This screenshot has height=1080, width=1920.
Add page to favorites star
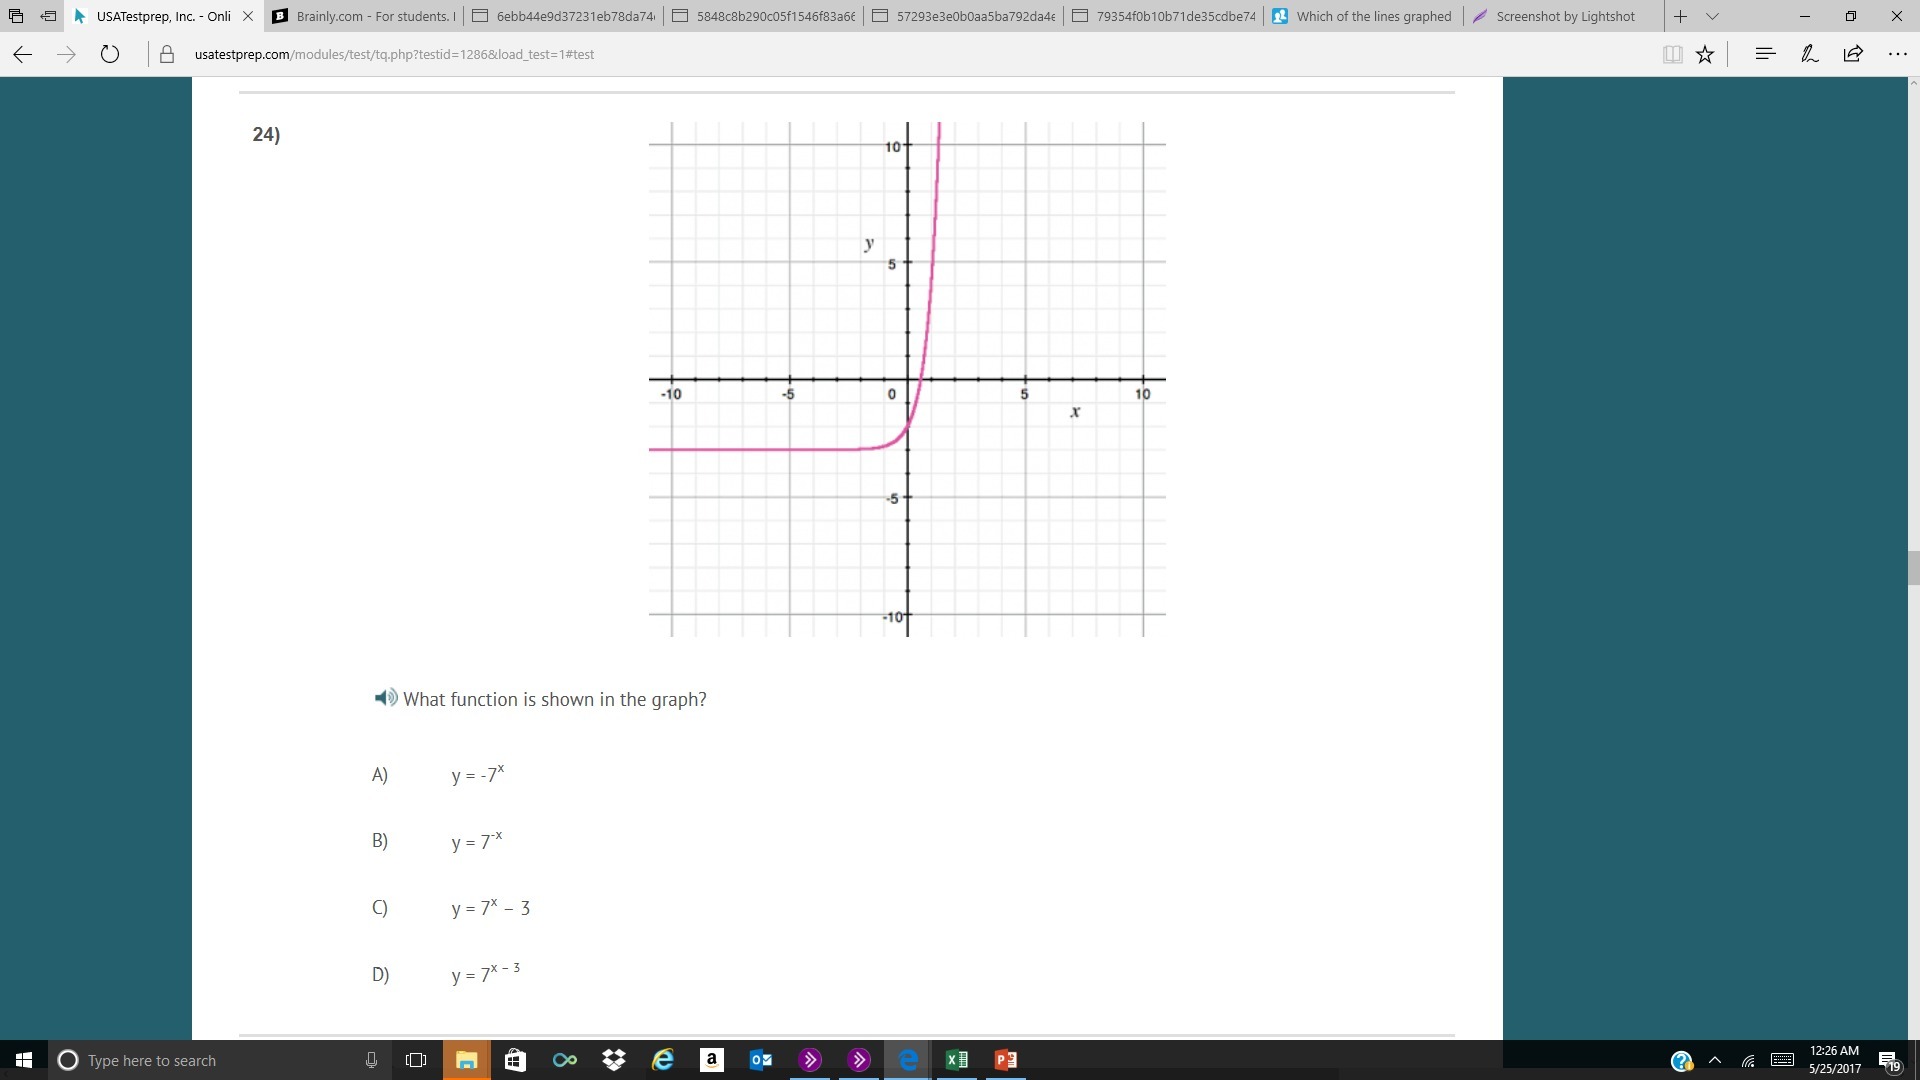pyautogui.click(x=1705, y=54)
